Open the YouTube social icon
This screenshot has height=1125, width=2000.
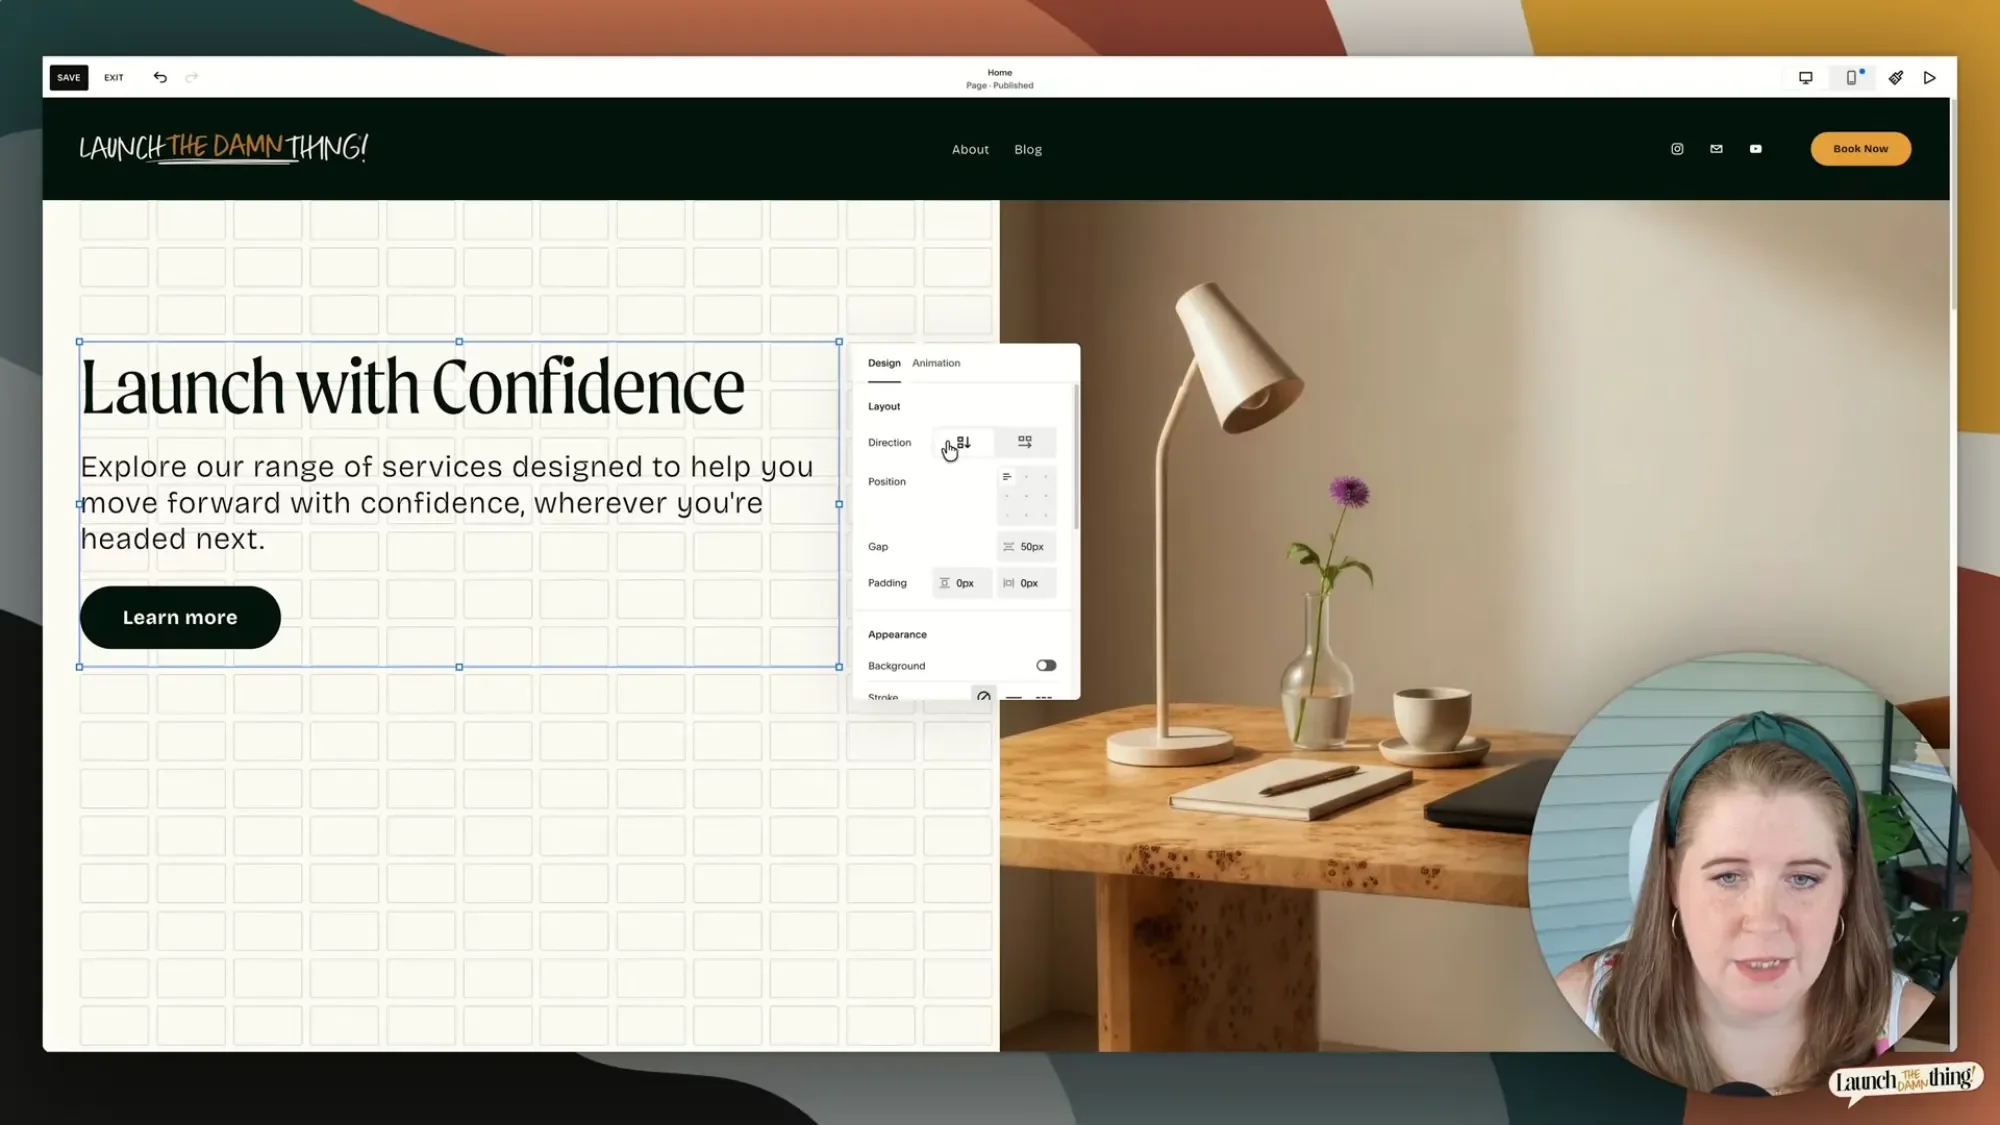(x=1755, y=149)
